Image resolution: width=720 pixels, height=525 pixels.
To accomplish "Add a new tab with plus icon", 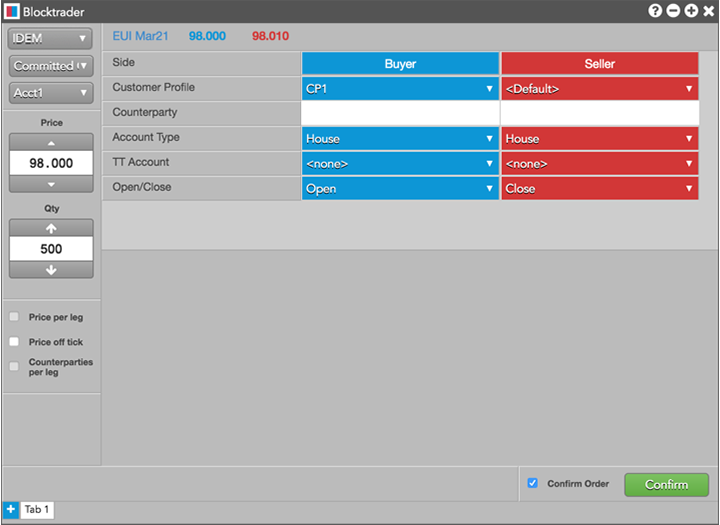I will coord(10,510).
